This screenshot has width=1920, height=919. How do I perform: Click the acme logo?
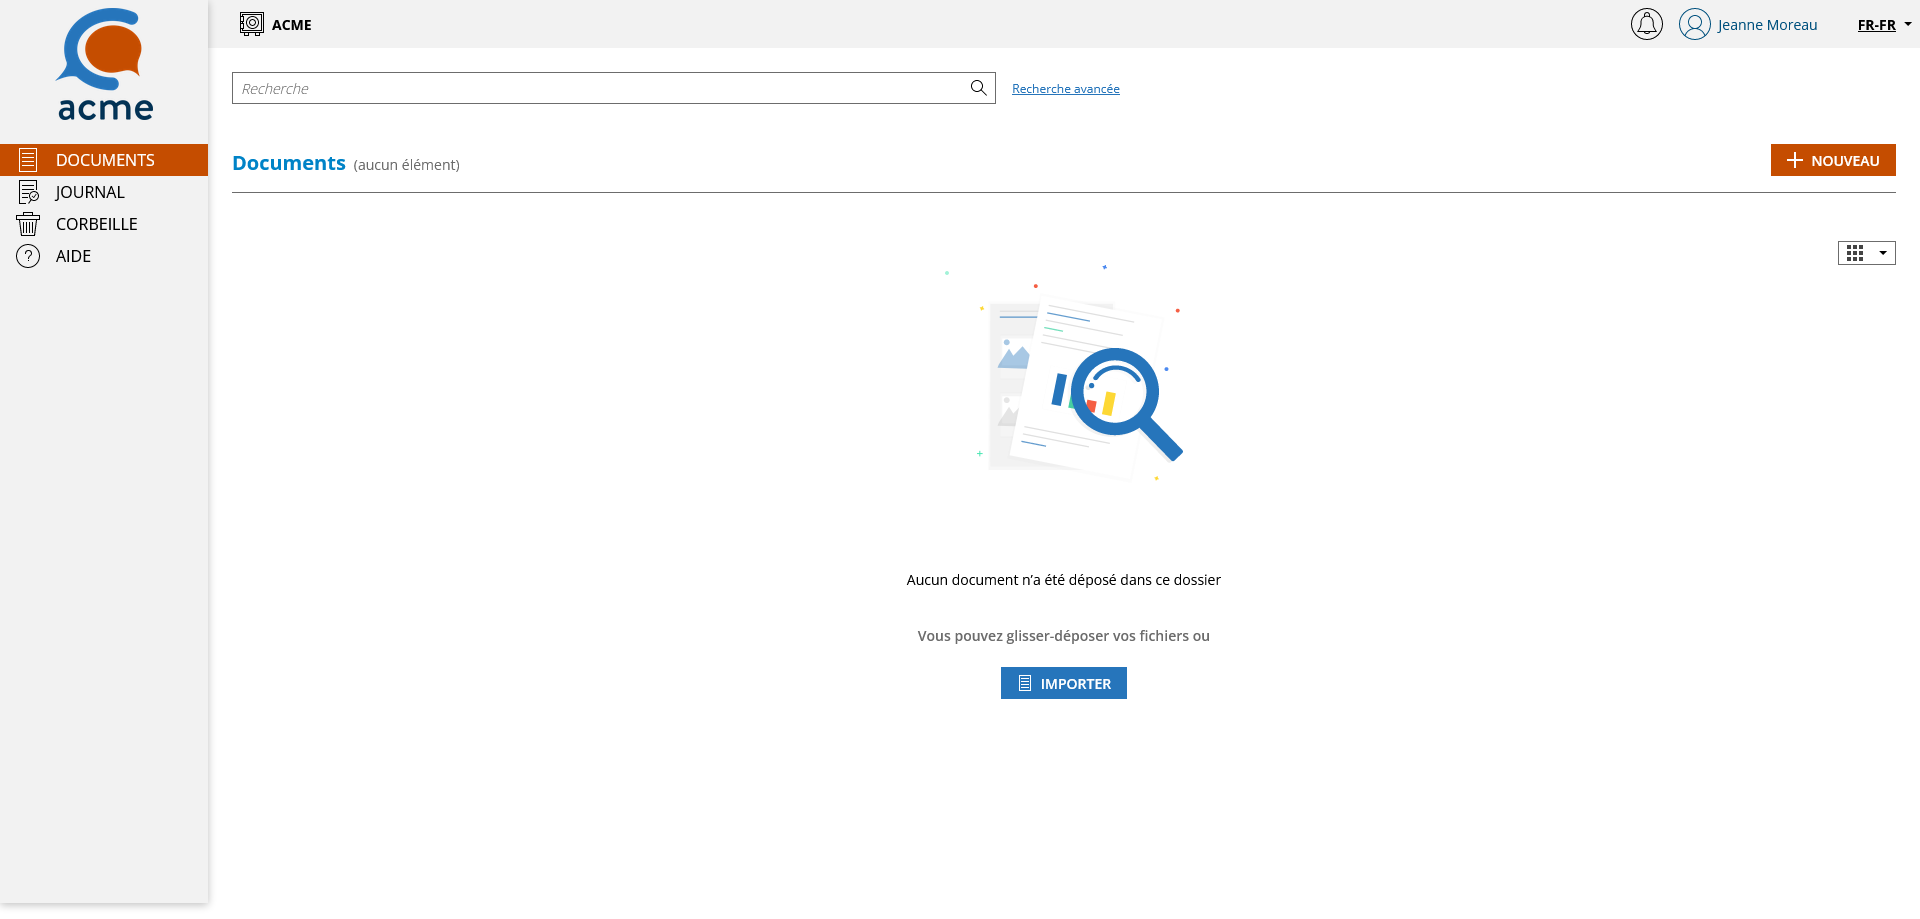[x=104, y=65]
